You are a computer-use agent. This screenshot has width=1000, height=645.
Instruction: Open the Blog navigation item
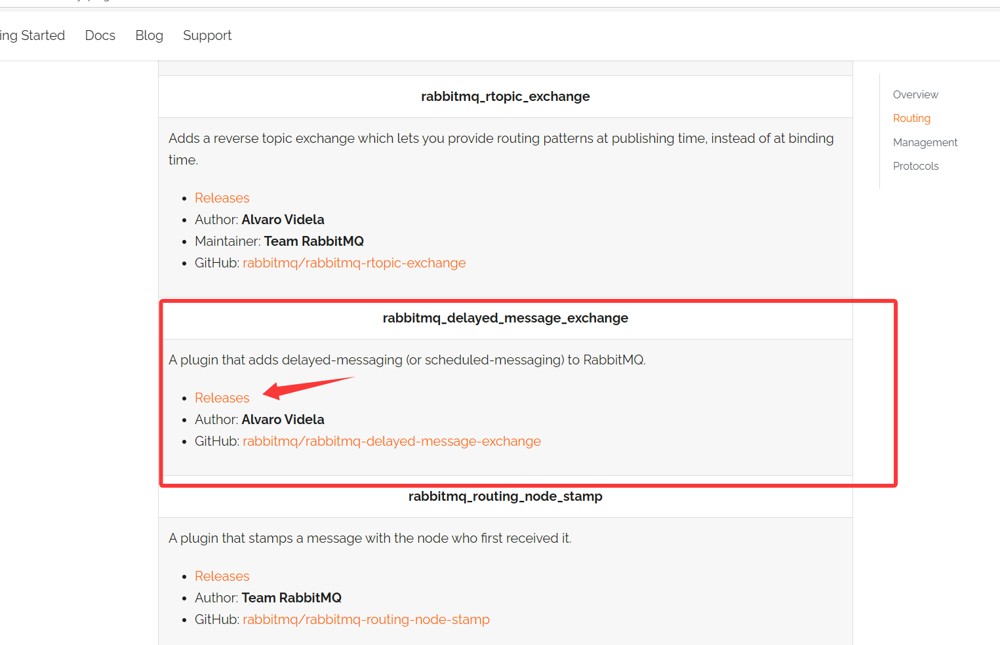point(149,36)
